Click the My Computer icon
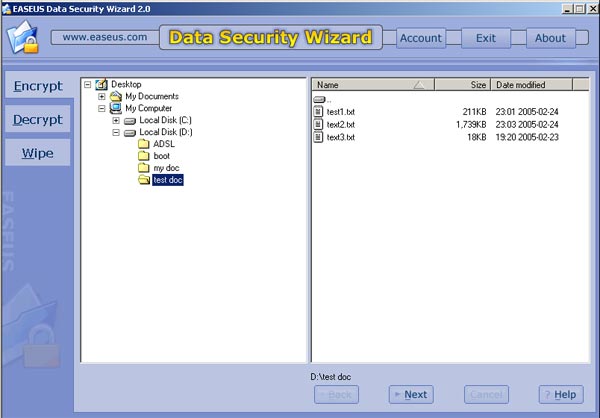The height and width of the screenshot is (418, 600). (116, 108)
